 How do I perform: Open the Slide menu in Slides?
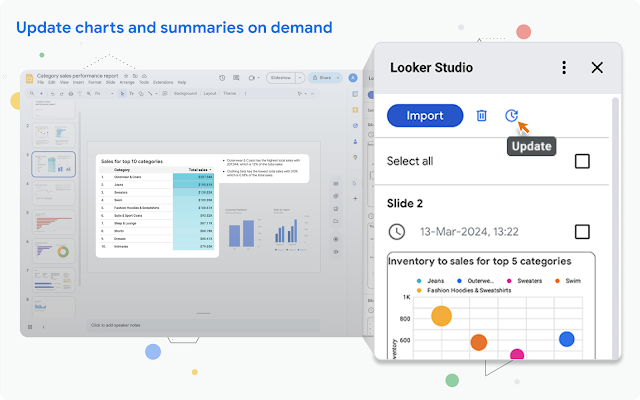(x=111, y=82)
